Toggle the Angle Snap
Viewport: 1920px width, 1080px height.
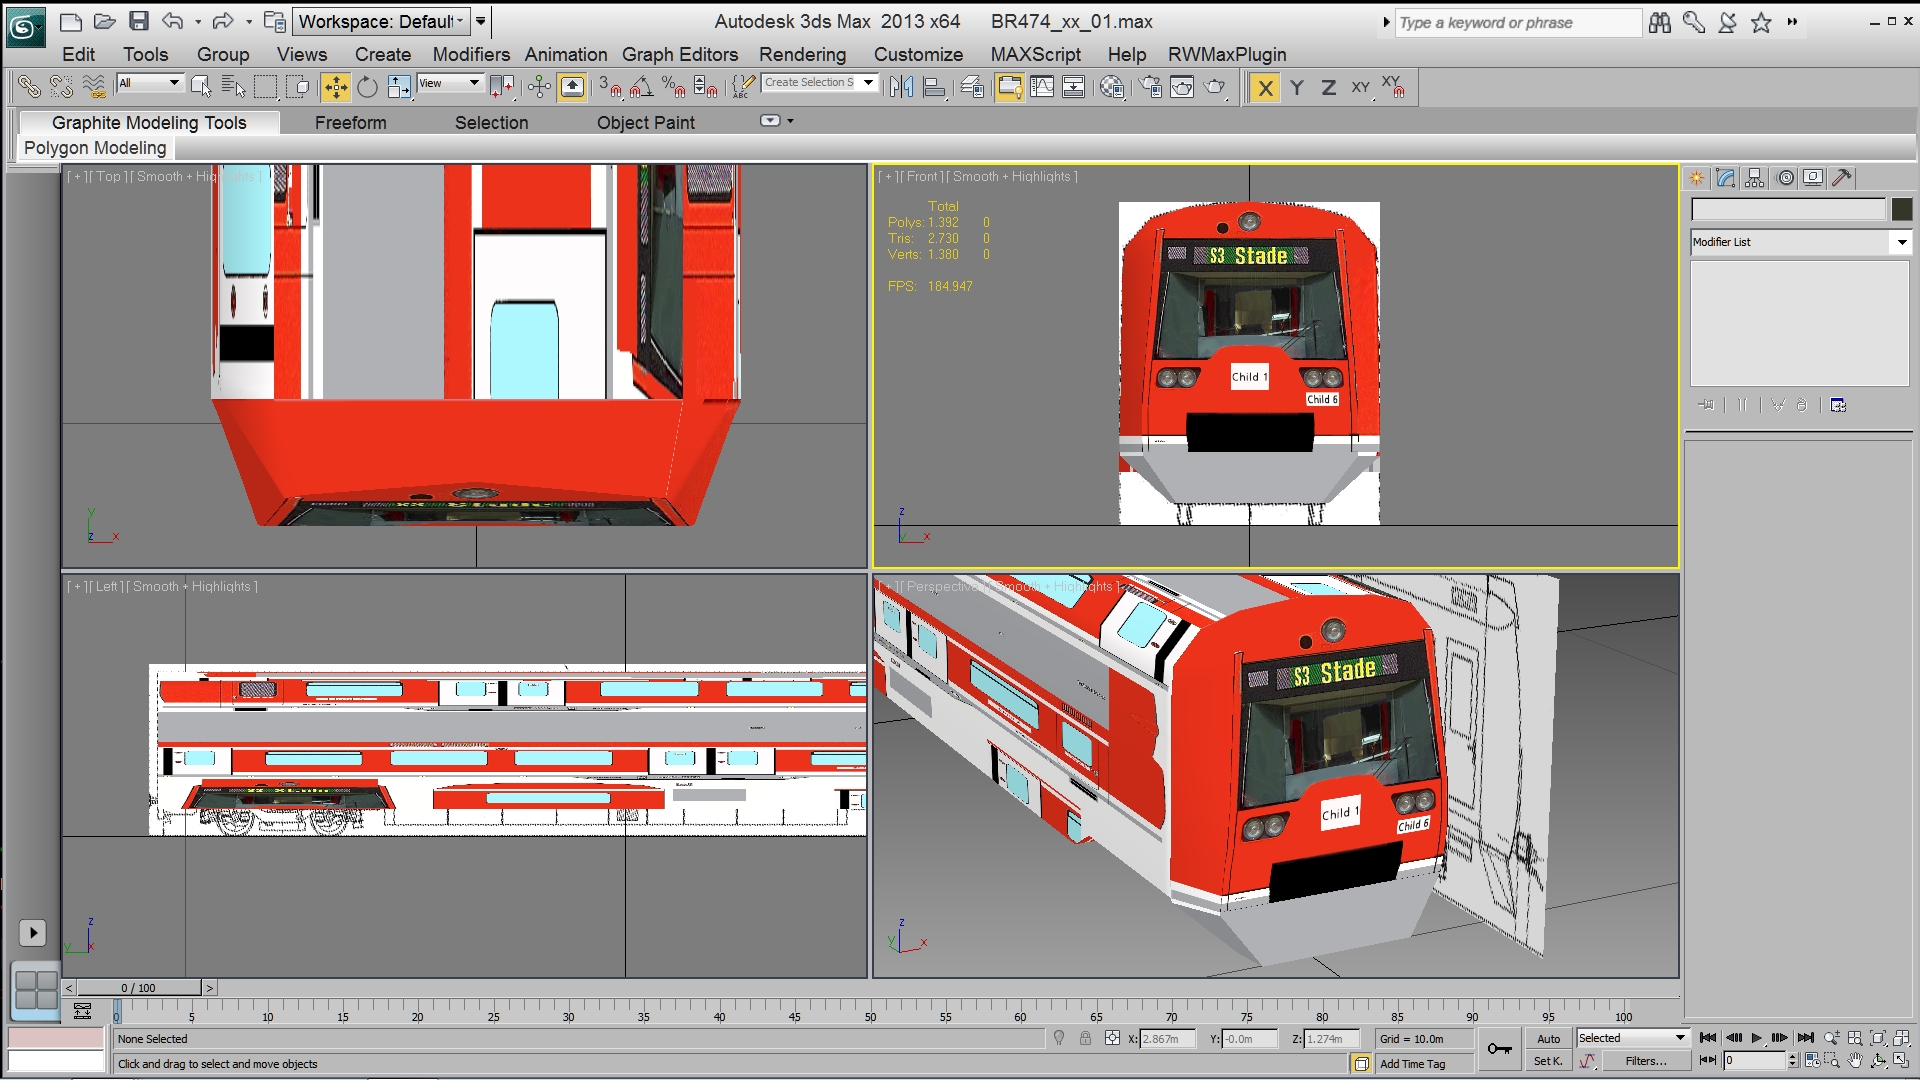(x=642, y=87)
